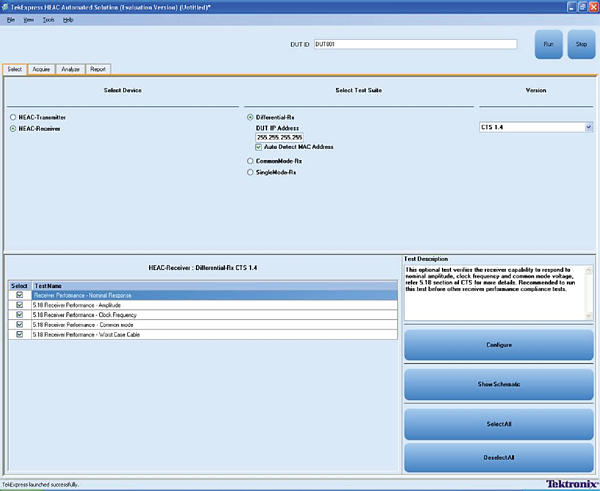Open the File menu
Viewport: 600px width, 491px height.
(x=11, y=19)
